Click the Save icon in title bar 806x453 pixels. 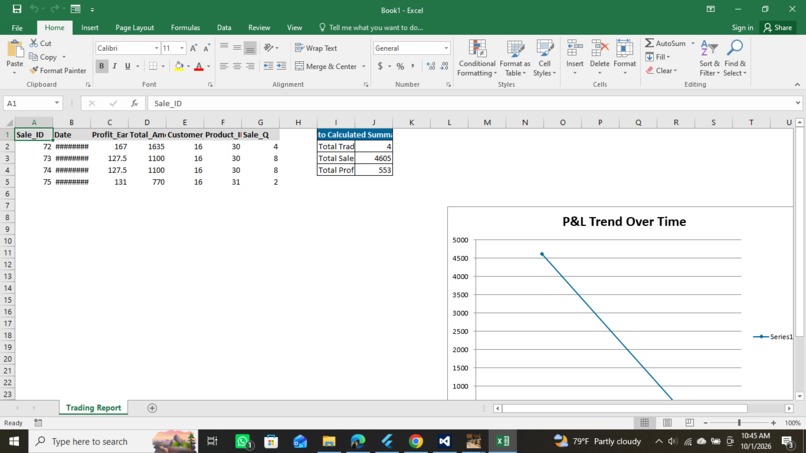tap(17, 9)
